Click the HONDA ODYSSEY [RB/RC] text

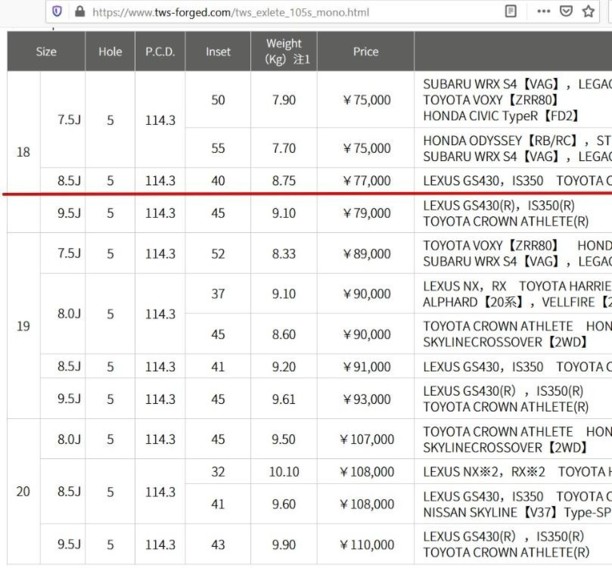(501, 141)
